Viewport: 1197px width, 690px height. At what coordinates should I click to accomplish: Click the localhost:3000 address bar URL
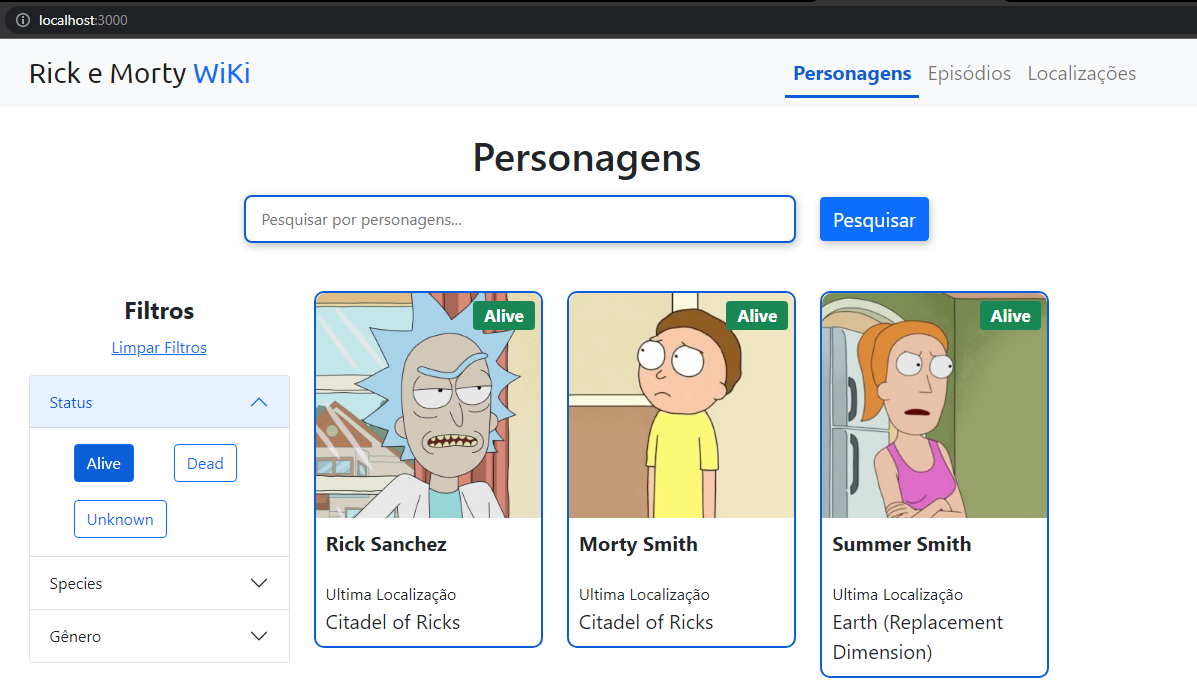[x=83, y=20]
